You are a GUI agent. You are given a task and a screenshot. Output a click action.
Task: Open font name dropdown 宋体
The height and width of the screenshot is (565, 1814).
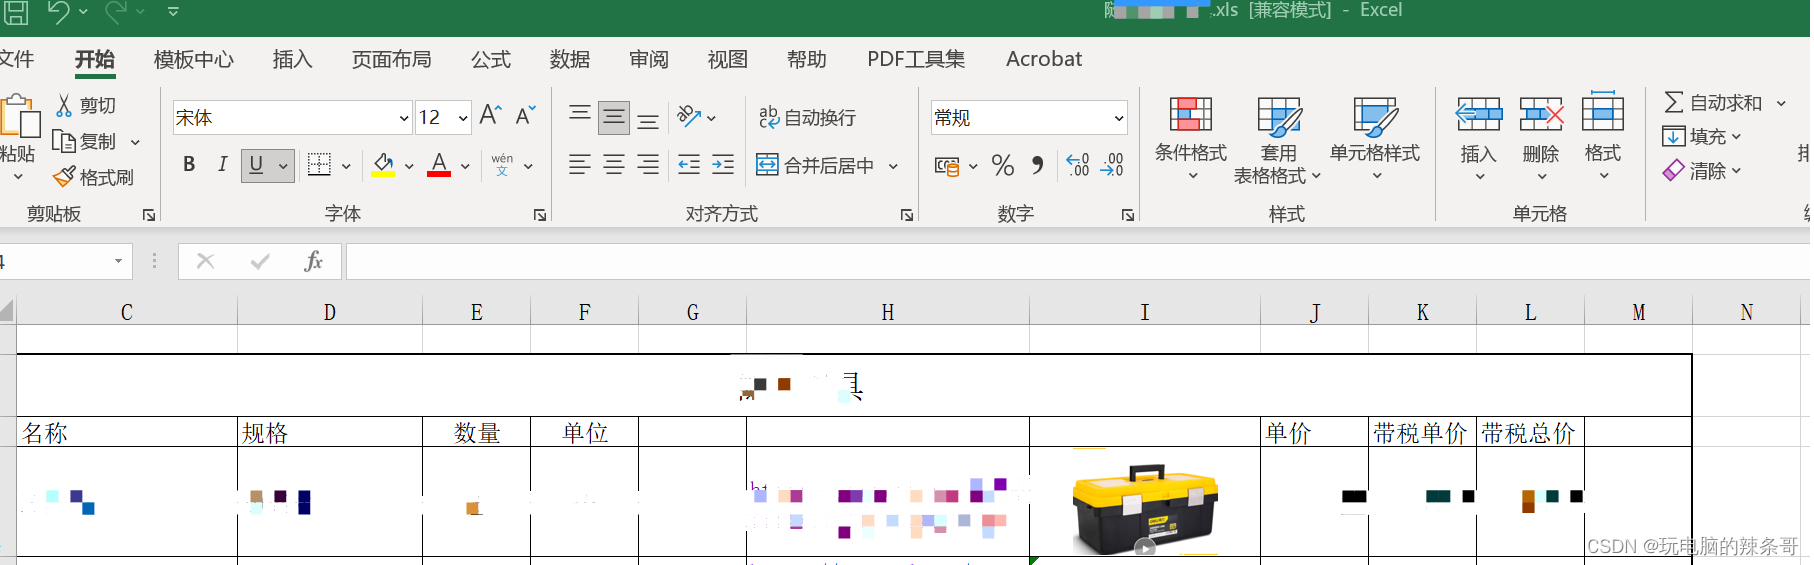click(x=404, y=118)
